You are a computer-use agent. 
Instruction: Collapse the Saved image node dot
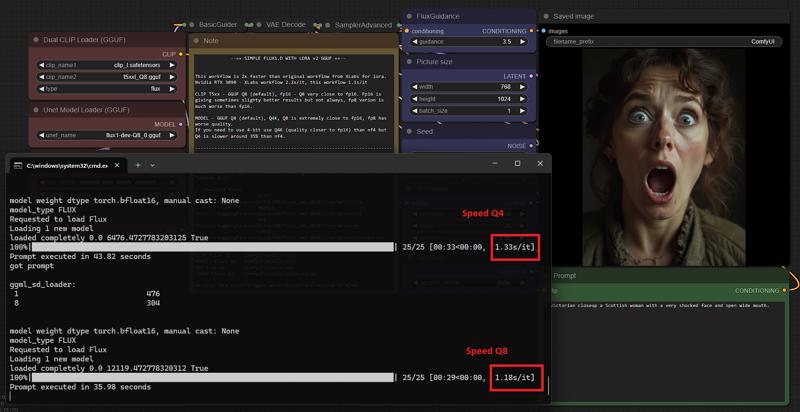coord(546,16)
